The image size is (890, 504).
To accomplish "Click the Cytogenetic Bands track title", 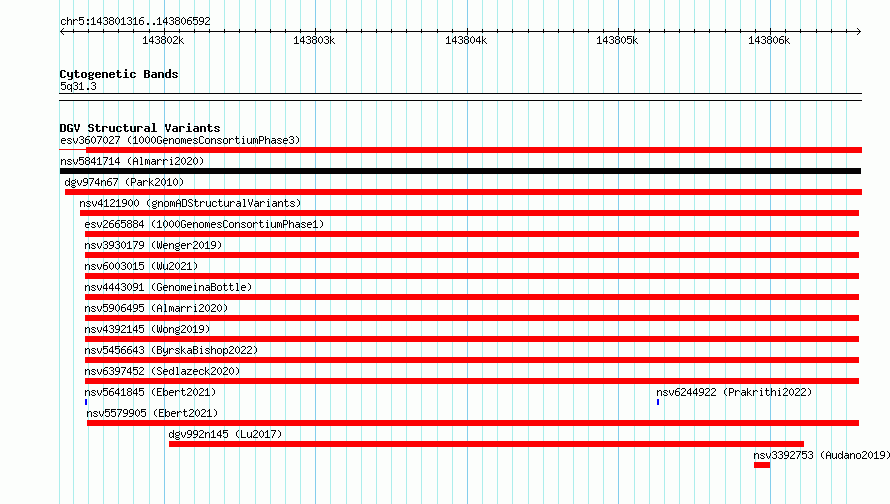I will coord(119,74).
